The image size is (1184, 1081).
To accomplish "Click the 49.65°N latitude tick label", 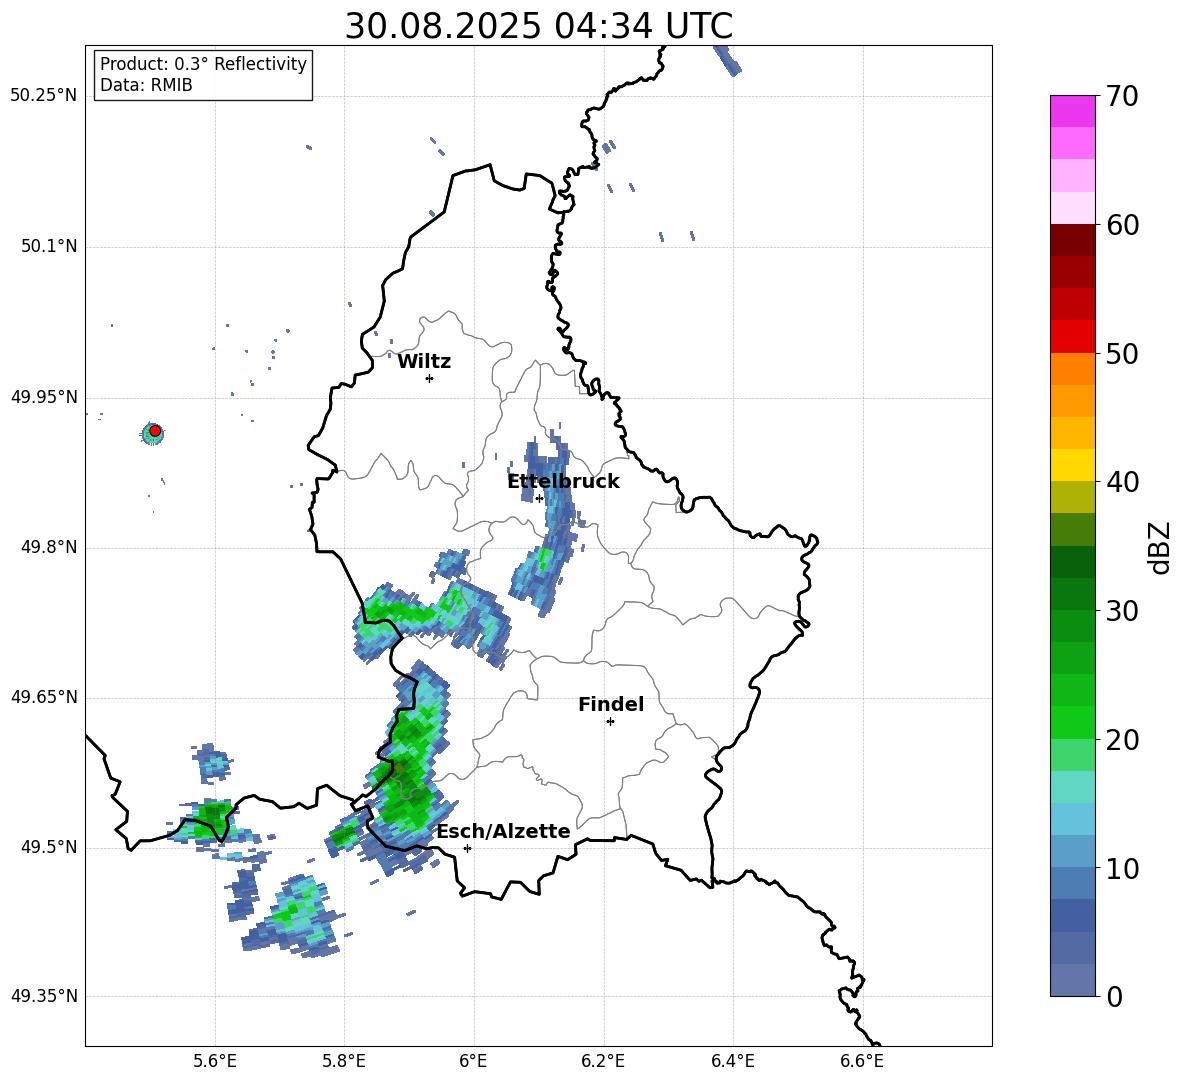I will coord(44,696).
